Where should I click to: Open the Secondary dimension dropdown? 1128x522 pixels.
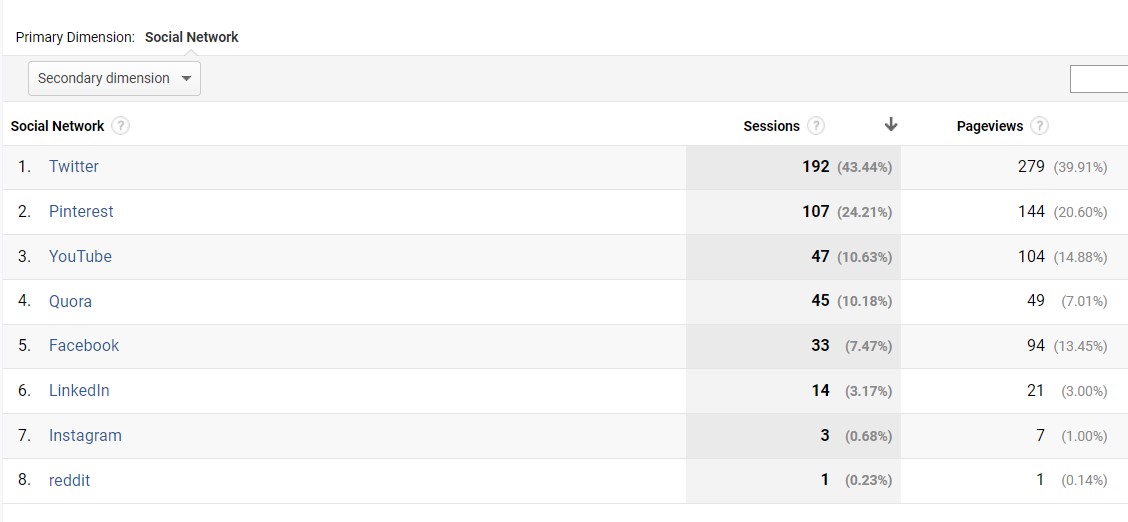114,78
